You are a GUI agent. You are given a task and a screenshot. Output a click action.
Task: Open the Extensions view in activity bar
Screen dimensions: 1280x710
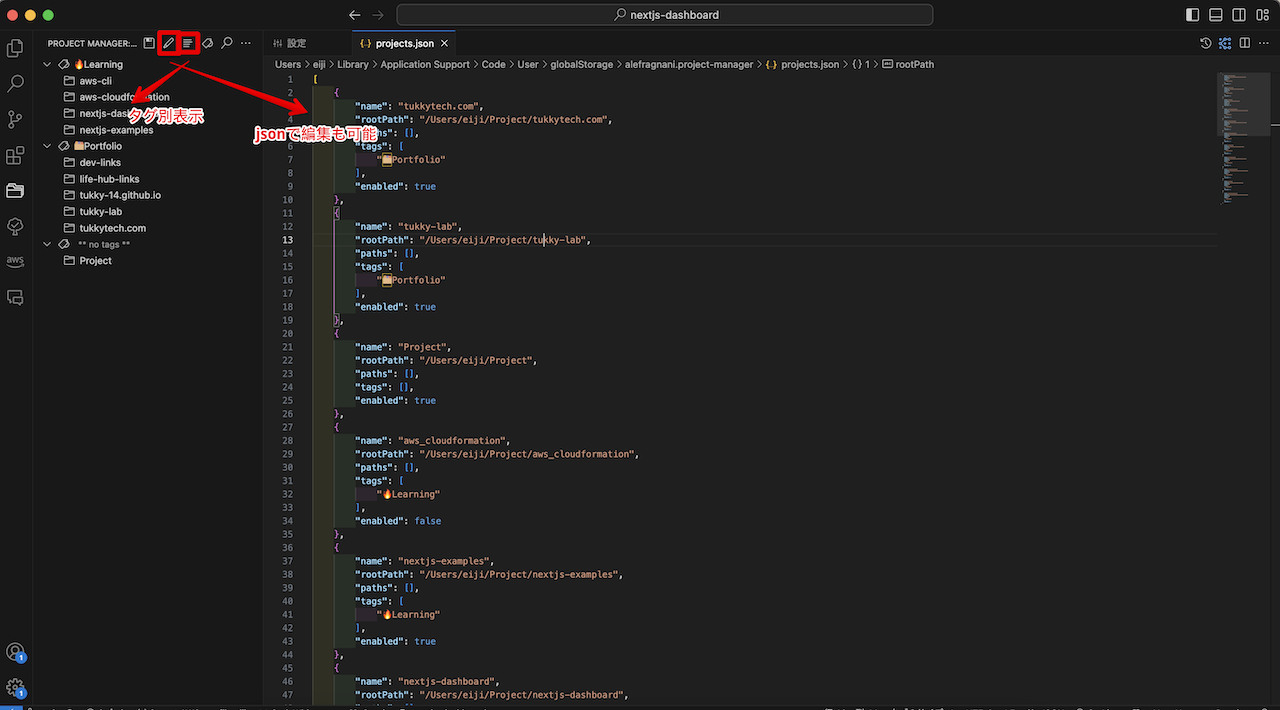pos(15,156)
